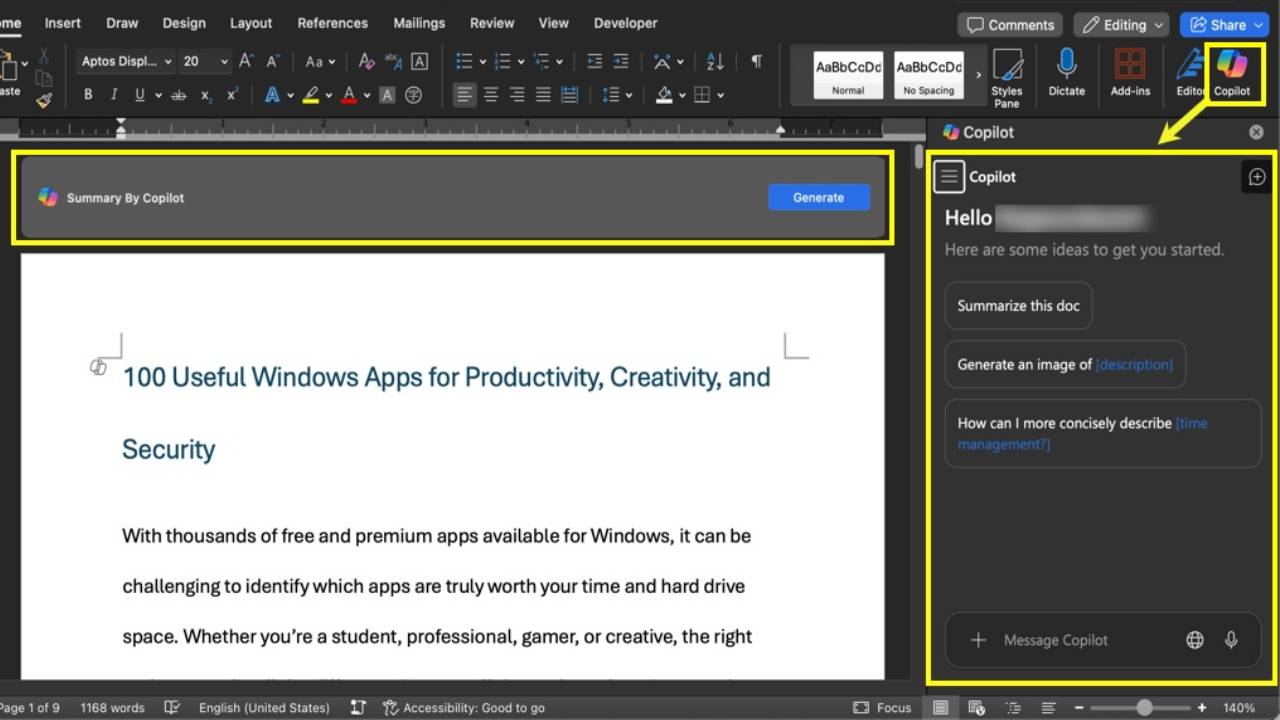Screen dimensions: 1280x720
Task: Open the Design tab
Action: click(184, 22)
